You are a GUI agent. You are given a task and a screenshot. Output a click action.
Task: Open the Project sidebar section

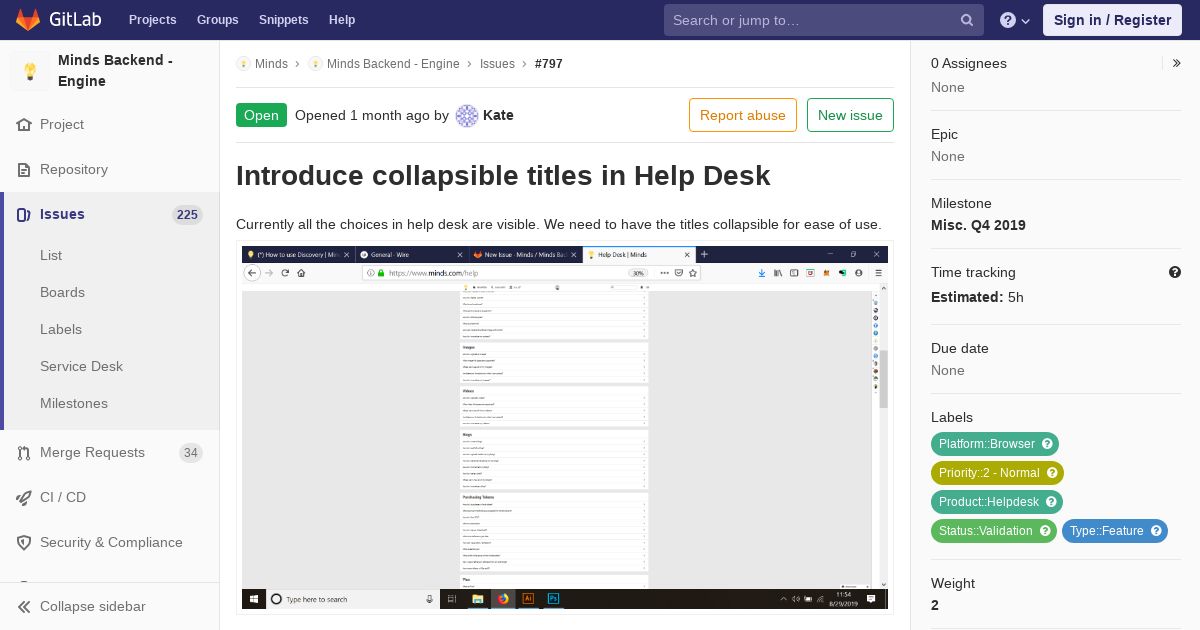pyautogui.click(x=62, y=125)
